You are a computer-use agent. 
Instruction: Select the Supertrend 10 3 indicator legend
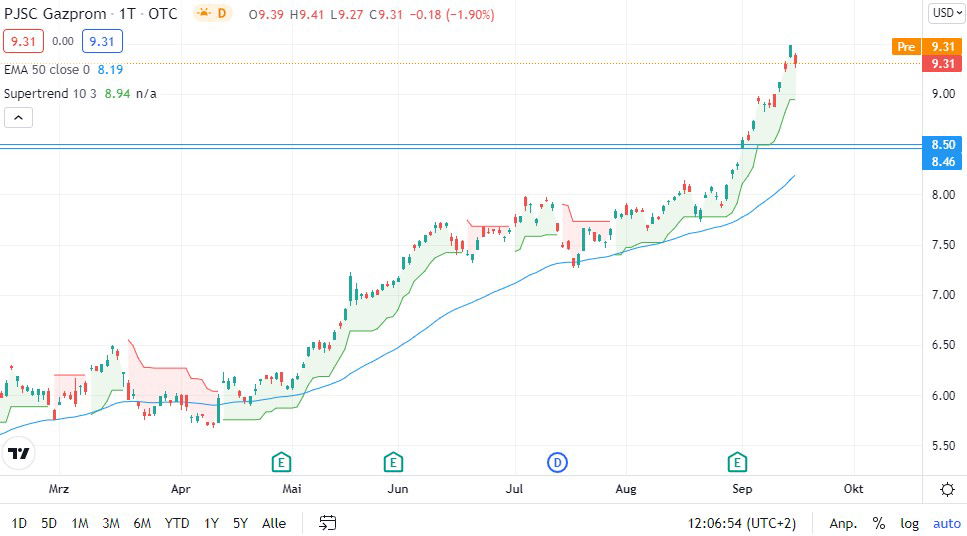50,94
